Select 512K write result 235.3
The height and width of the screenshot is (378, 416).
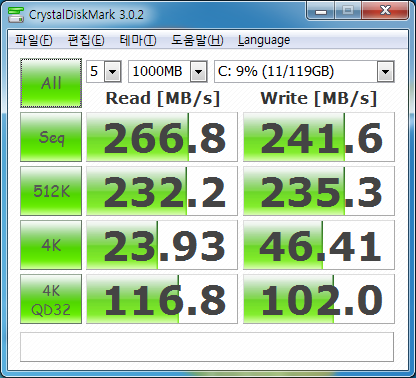click(319, 191)
